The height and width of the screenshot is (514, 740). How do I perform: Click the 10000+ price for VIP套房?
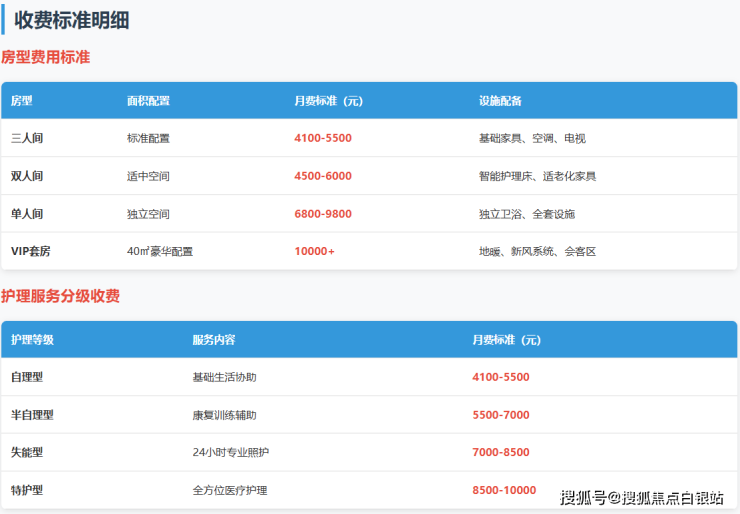(314, 251)
